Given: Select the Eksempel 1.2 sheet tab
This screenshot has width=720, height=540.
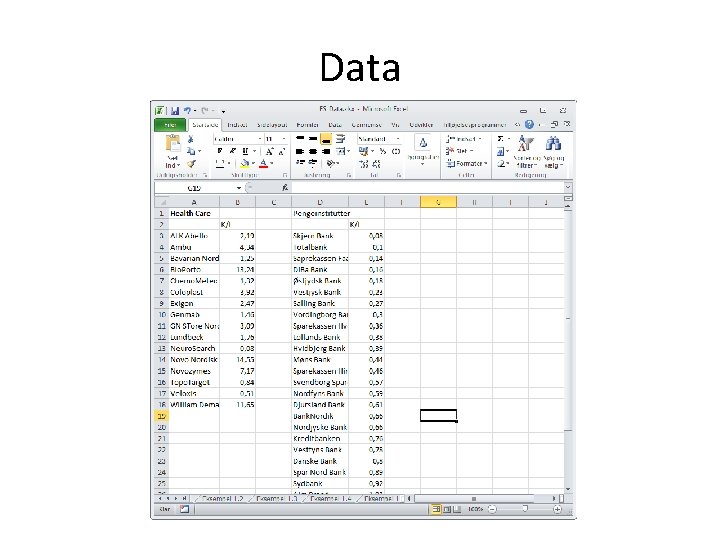Looking at the screenshot, I should point(223,498).
